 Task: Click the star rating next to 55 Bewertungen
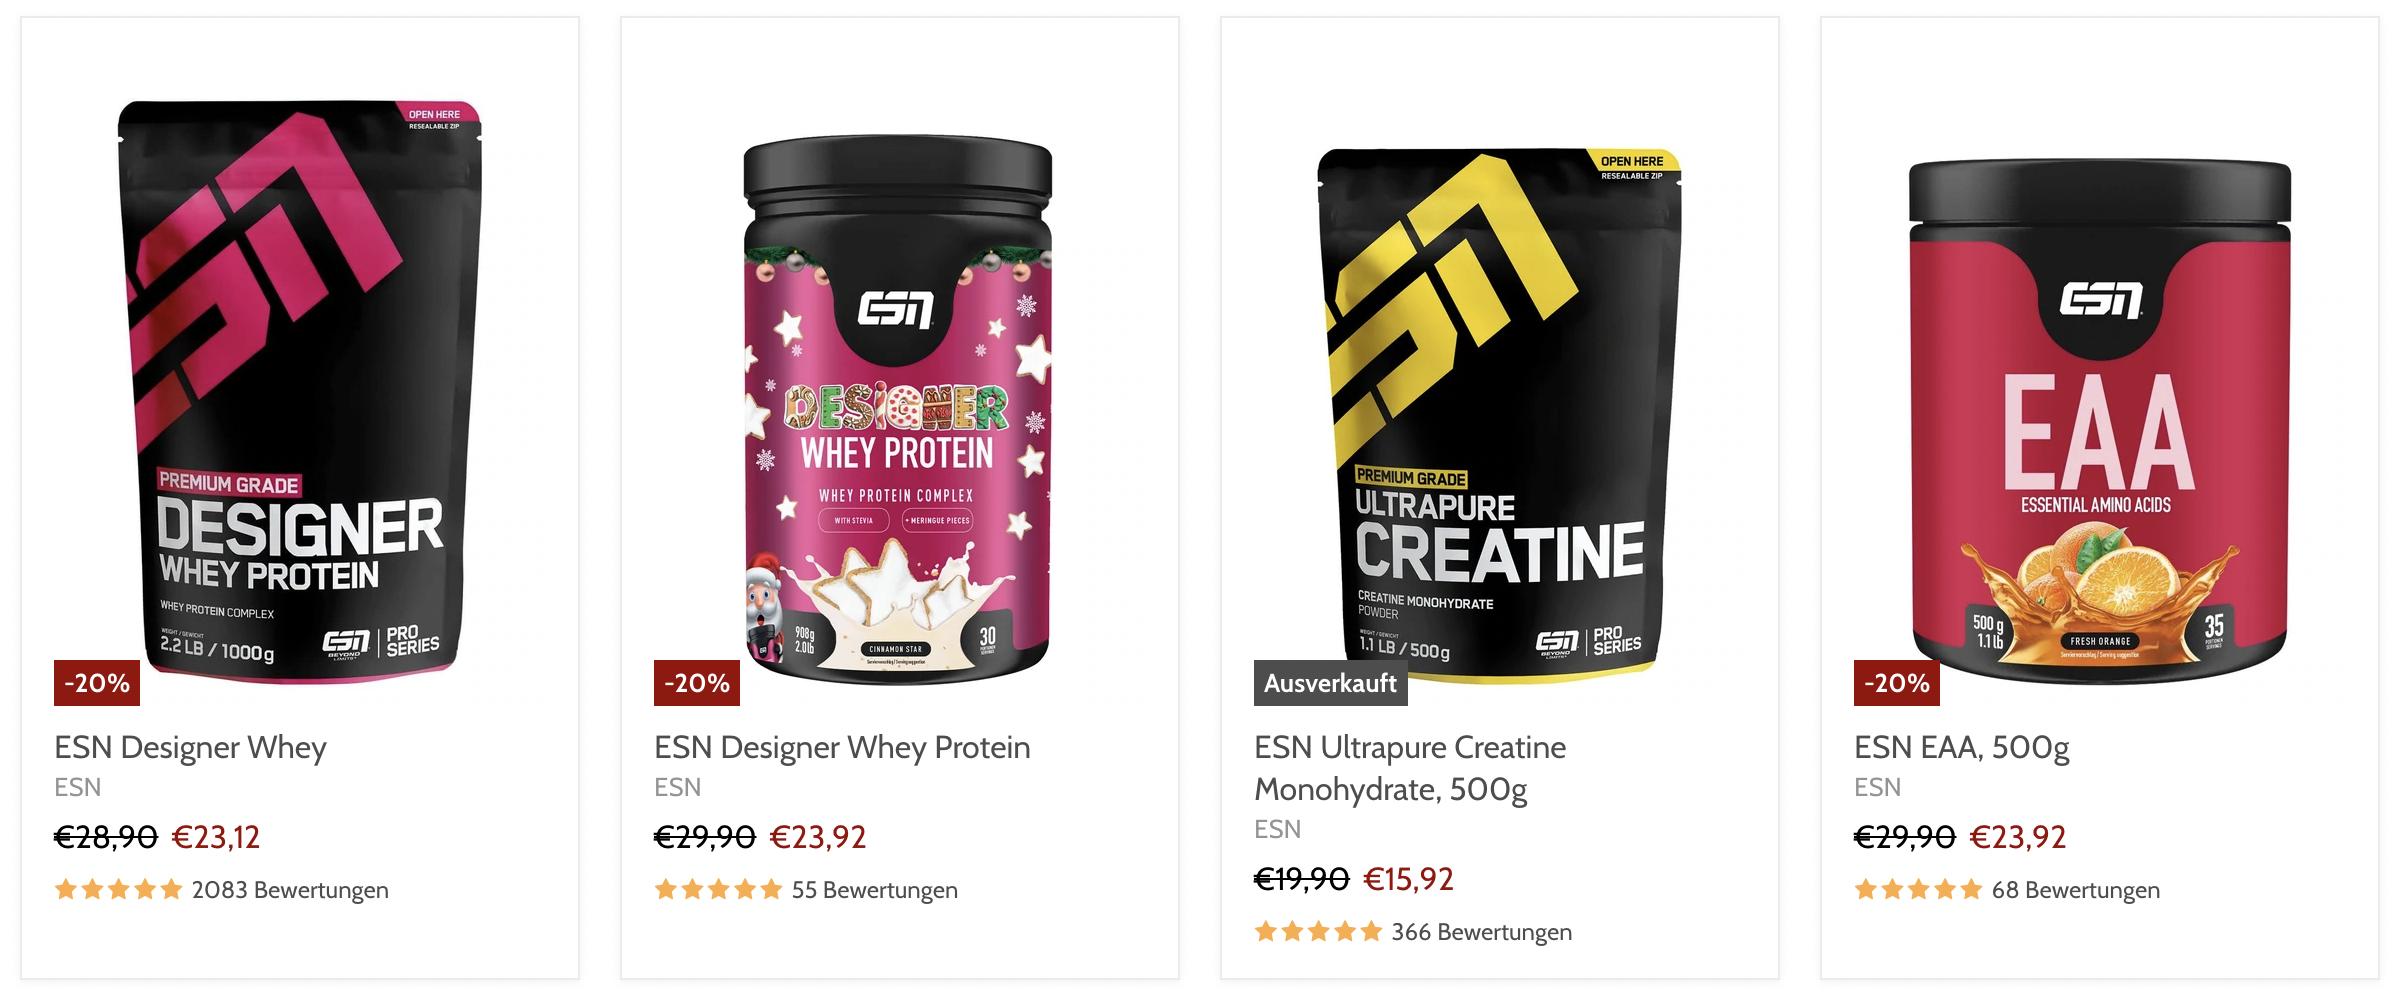tap(719, 889)
